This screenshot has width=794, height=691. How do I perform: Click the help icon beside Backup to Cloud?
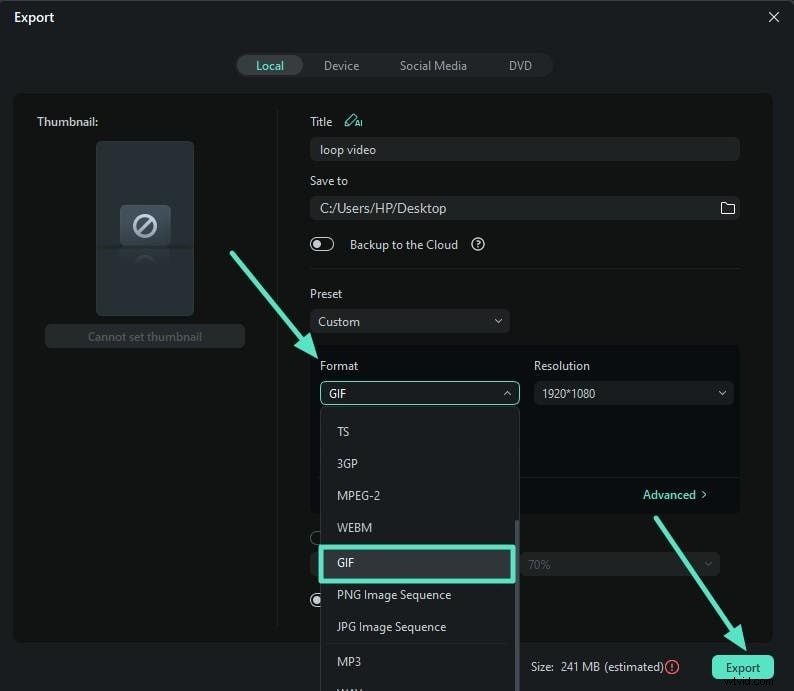(478, 244)
